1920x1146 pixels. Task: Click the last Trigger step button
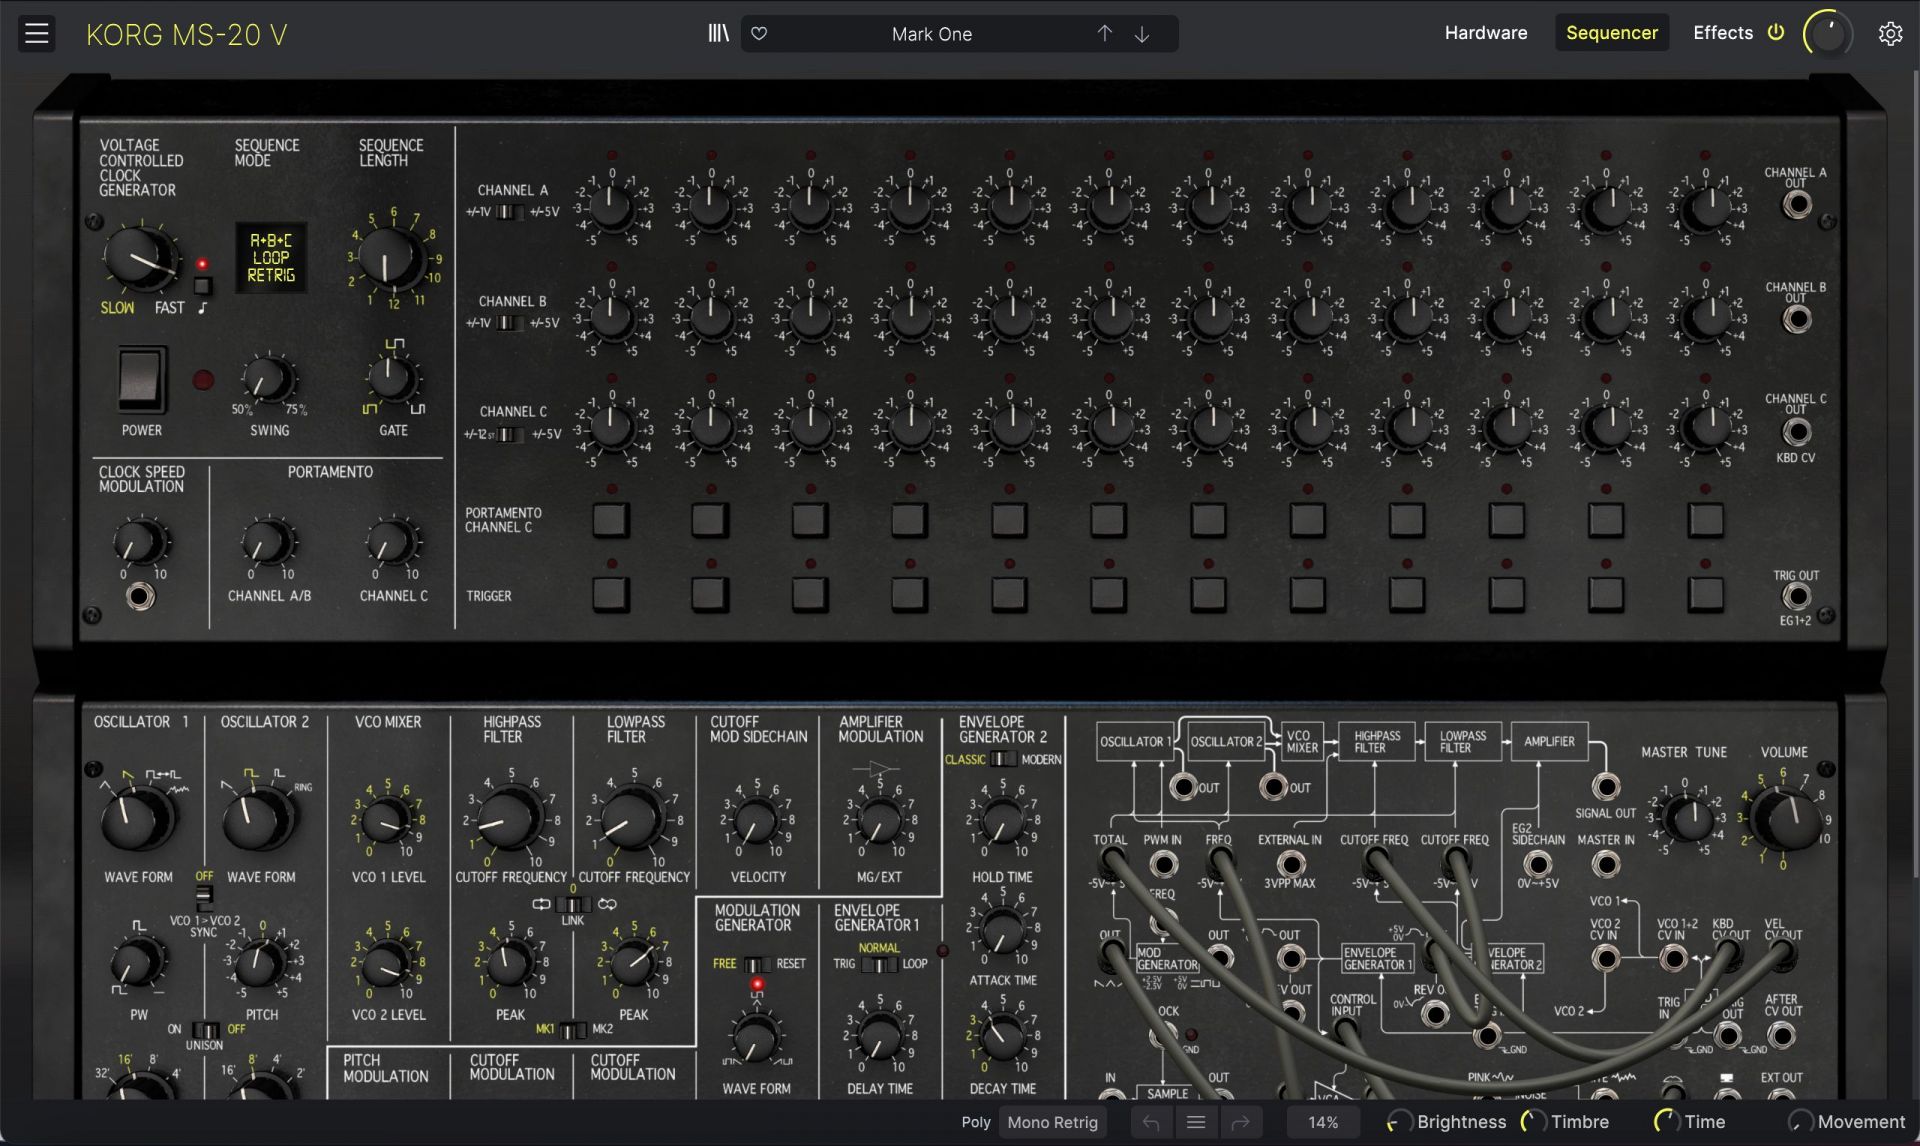tap(1706, 594)
